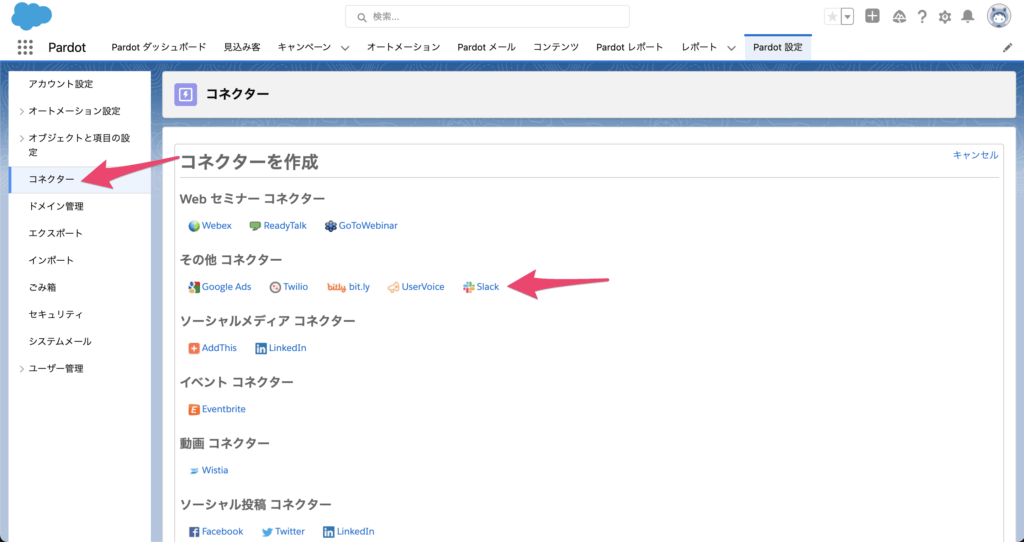Open the Pardot ダッシュボード tab

[x=159, y=47]
